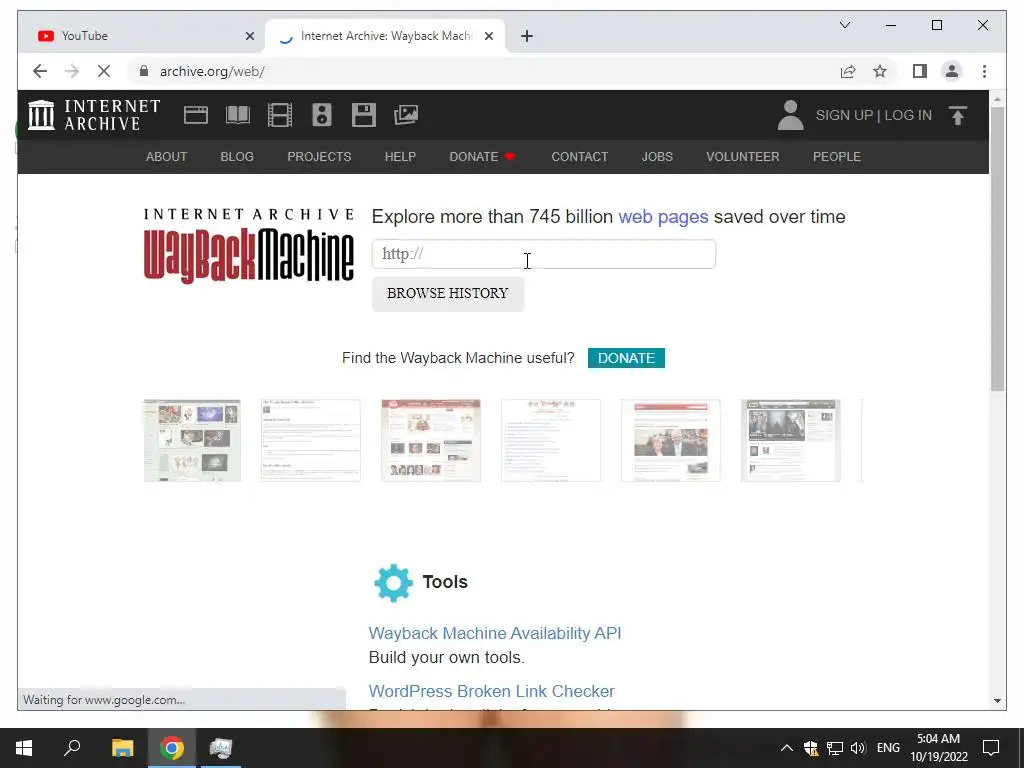The height and width of the screenshot is (768, 1024).
Task: Click the Tools gear icon
Action: tap(393, 583)
